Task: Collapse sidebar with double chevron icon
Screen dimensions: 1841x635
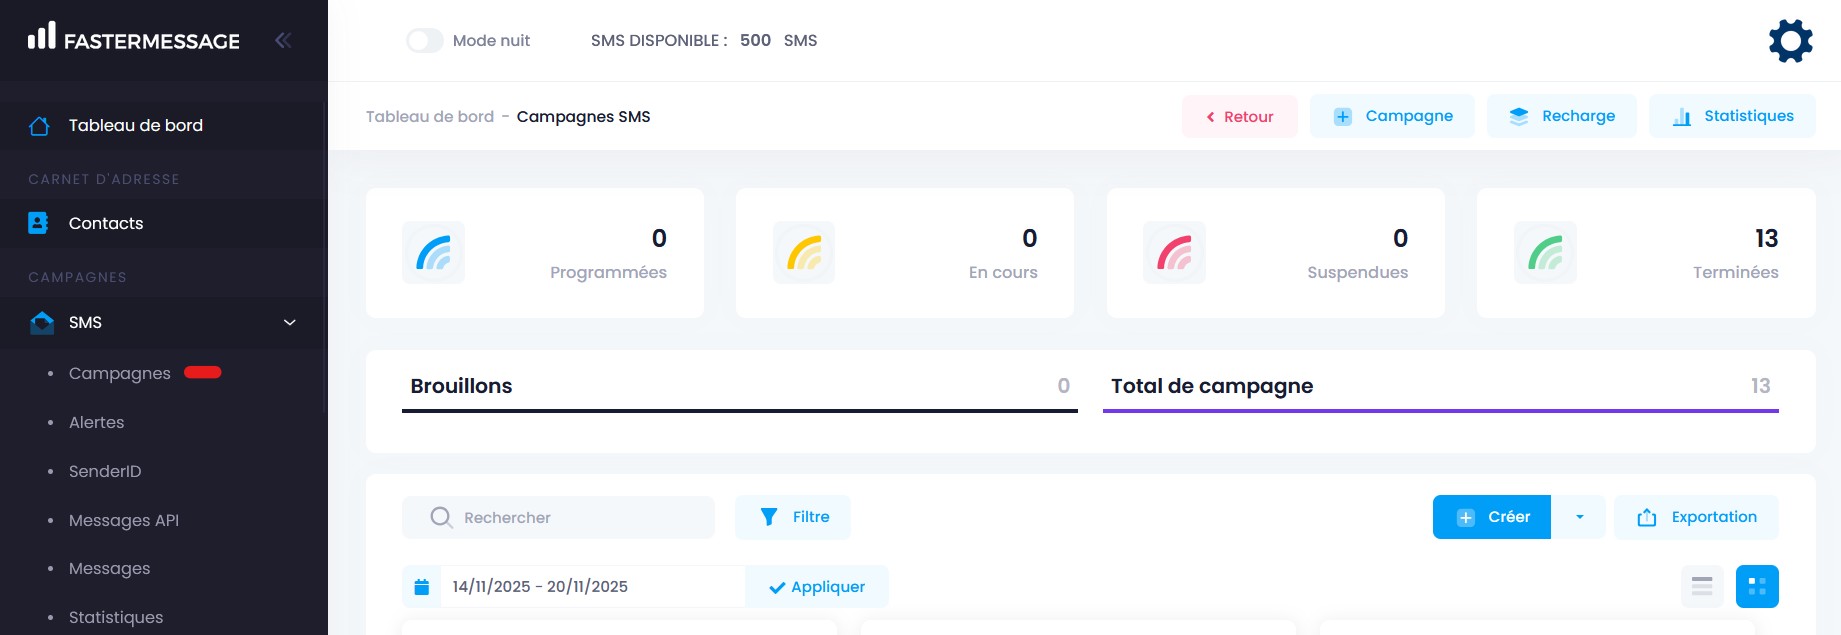Action: pos(283,40)
